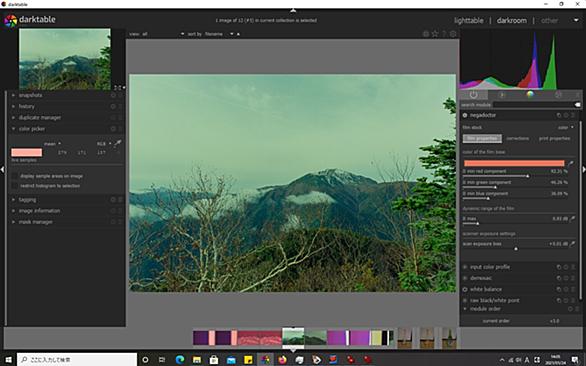Expand the history panel

[x=27, y=107]
